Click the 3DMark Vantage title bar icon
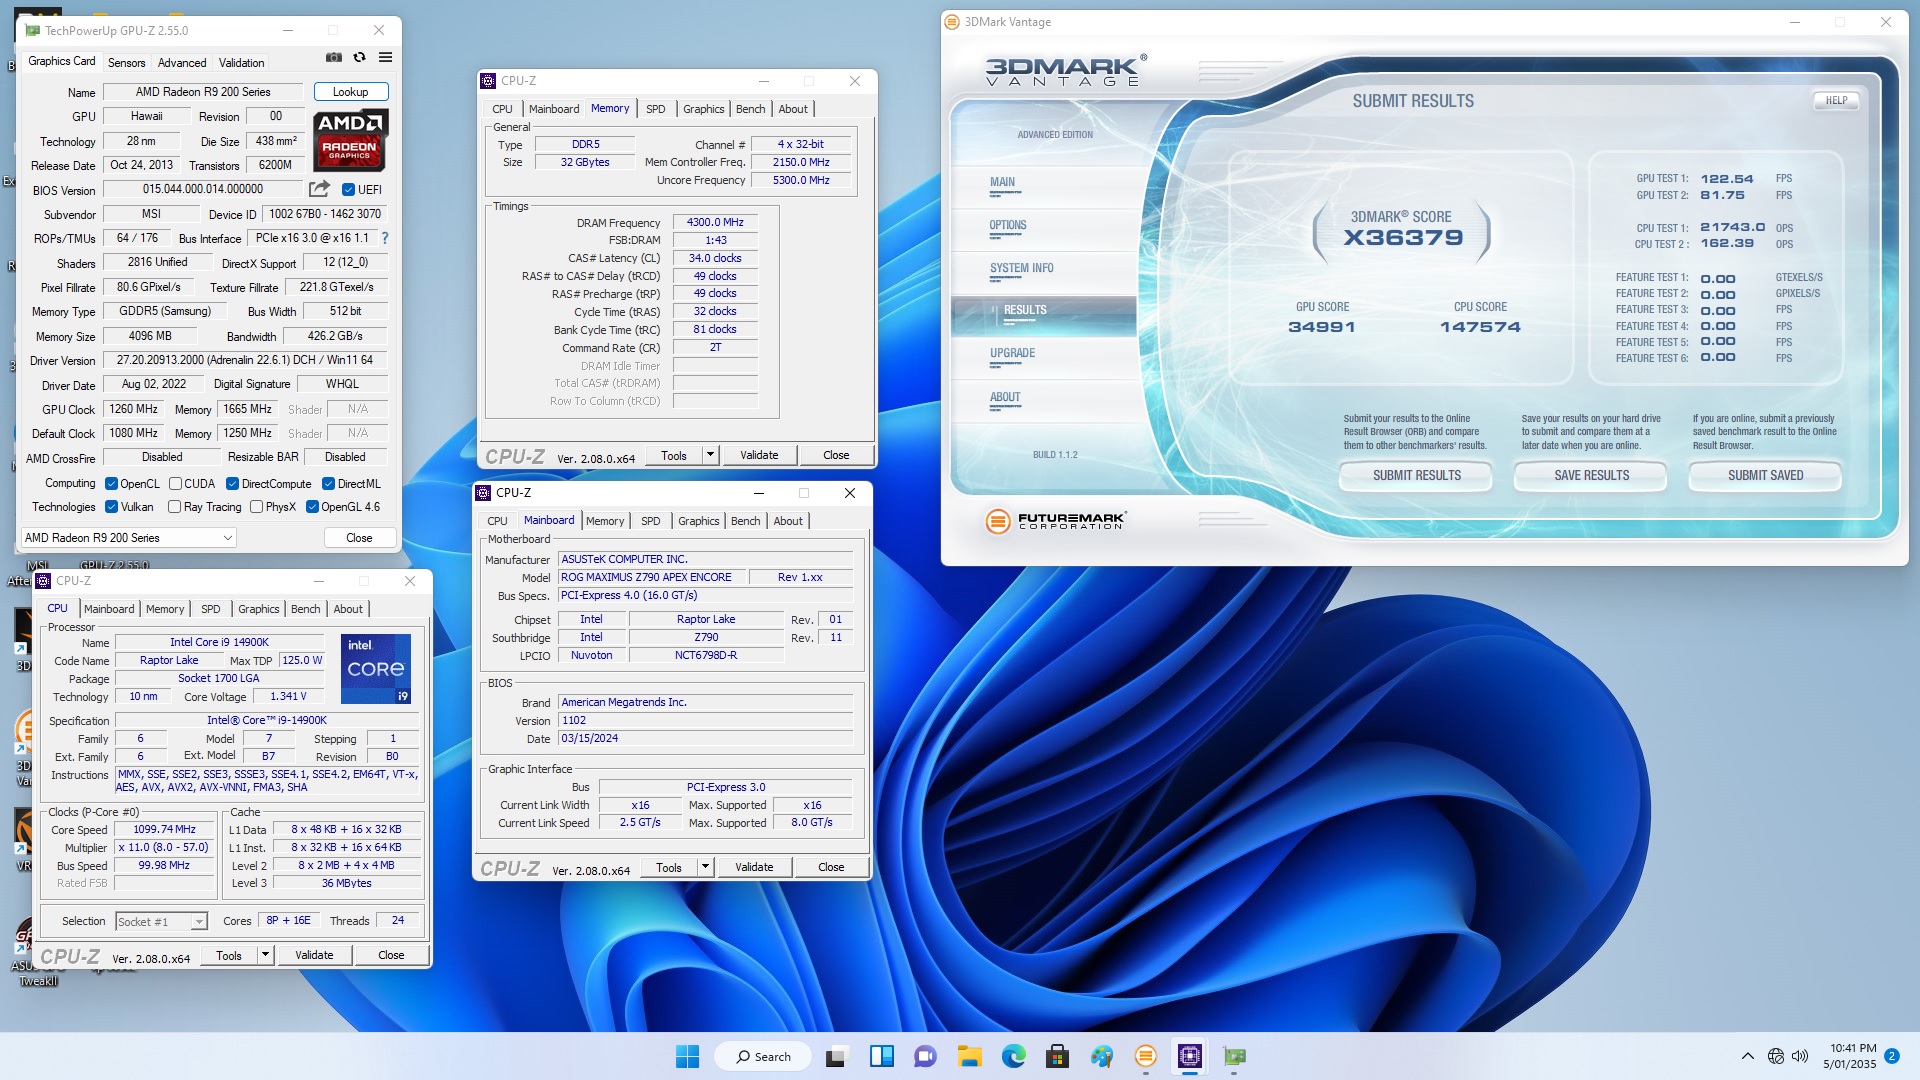The height and width of the screenshot is (1080, 1920). tap(952, 22)
